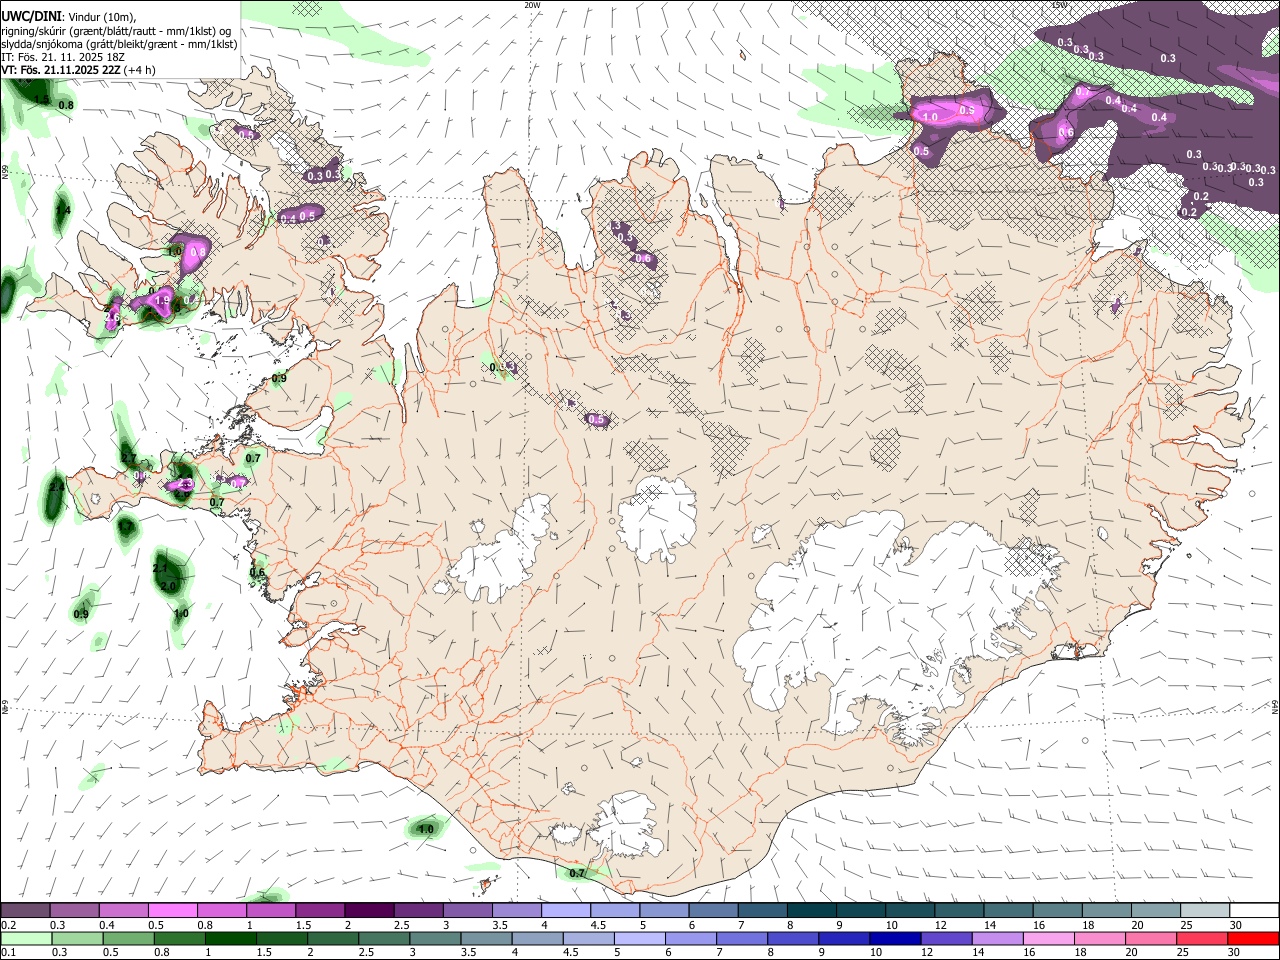Click the bright pink 0.5–0.8 snow legend swatch

pyautogui.click(x=172, y=911)
